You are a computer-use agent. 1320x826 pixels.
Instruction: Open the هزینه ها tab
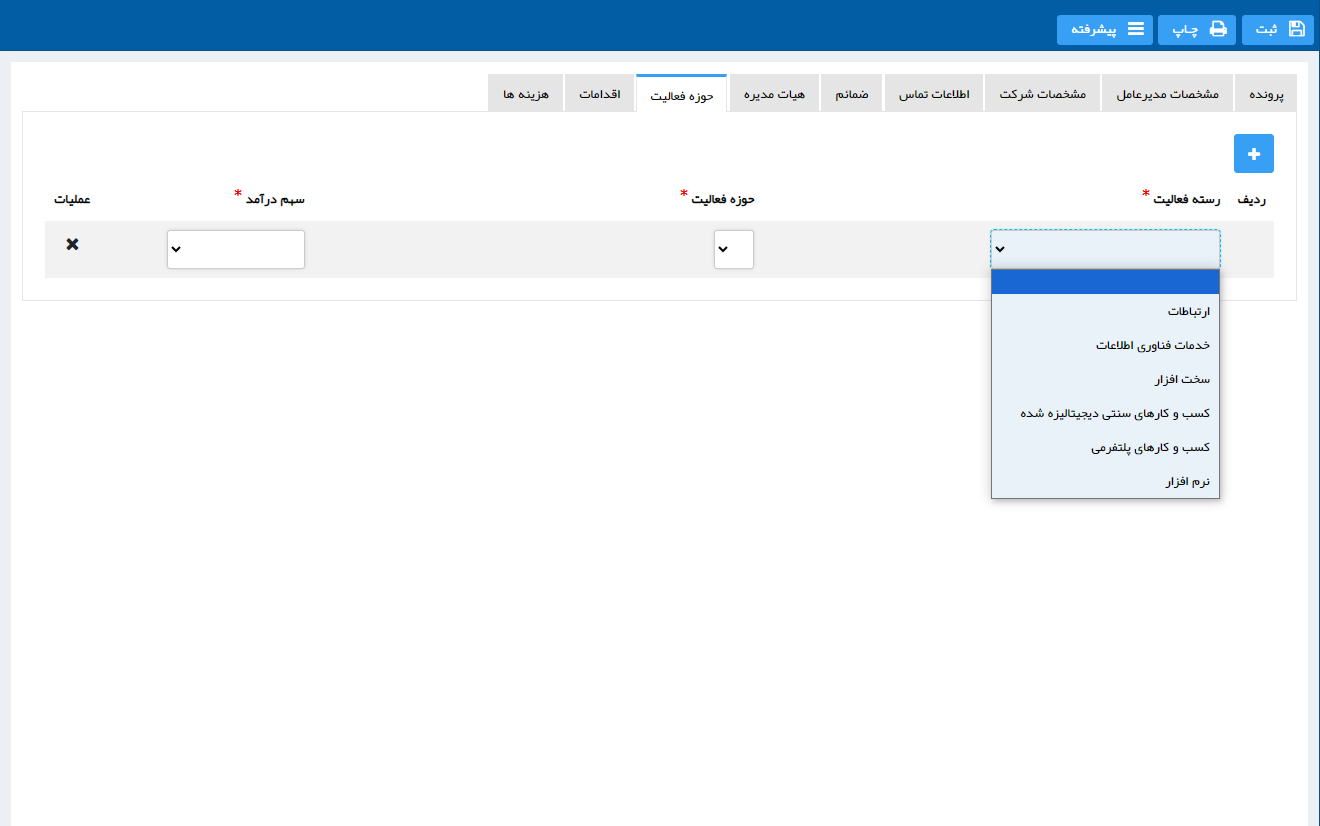point(526,93)
